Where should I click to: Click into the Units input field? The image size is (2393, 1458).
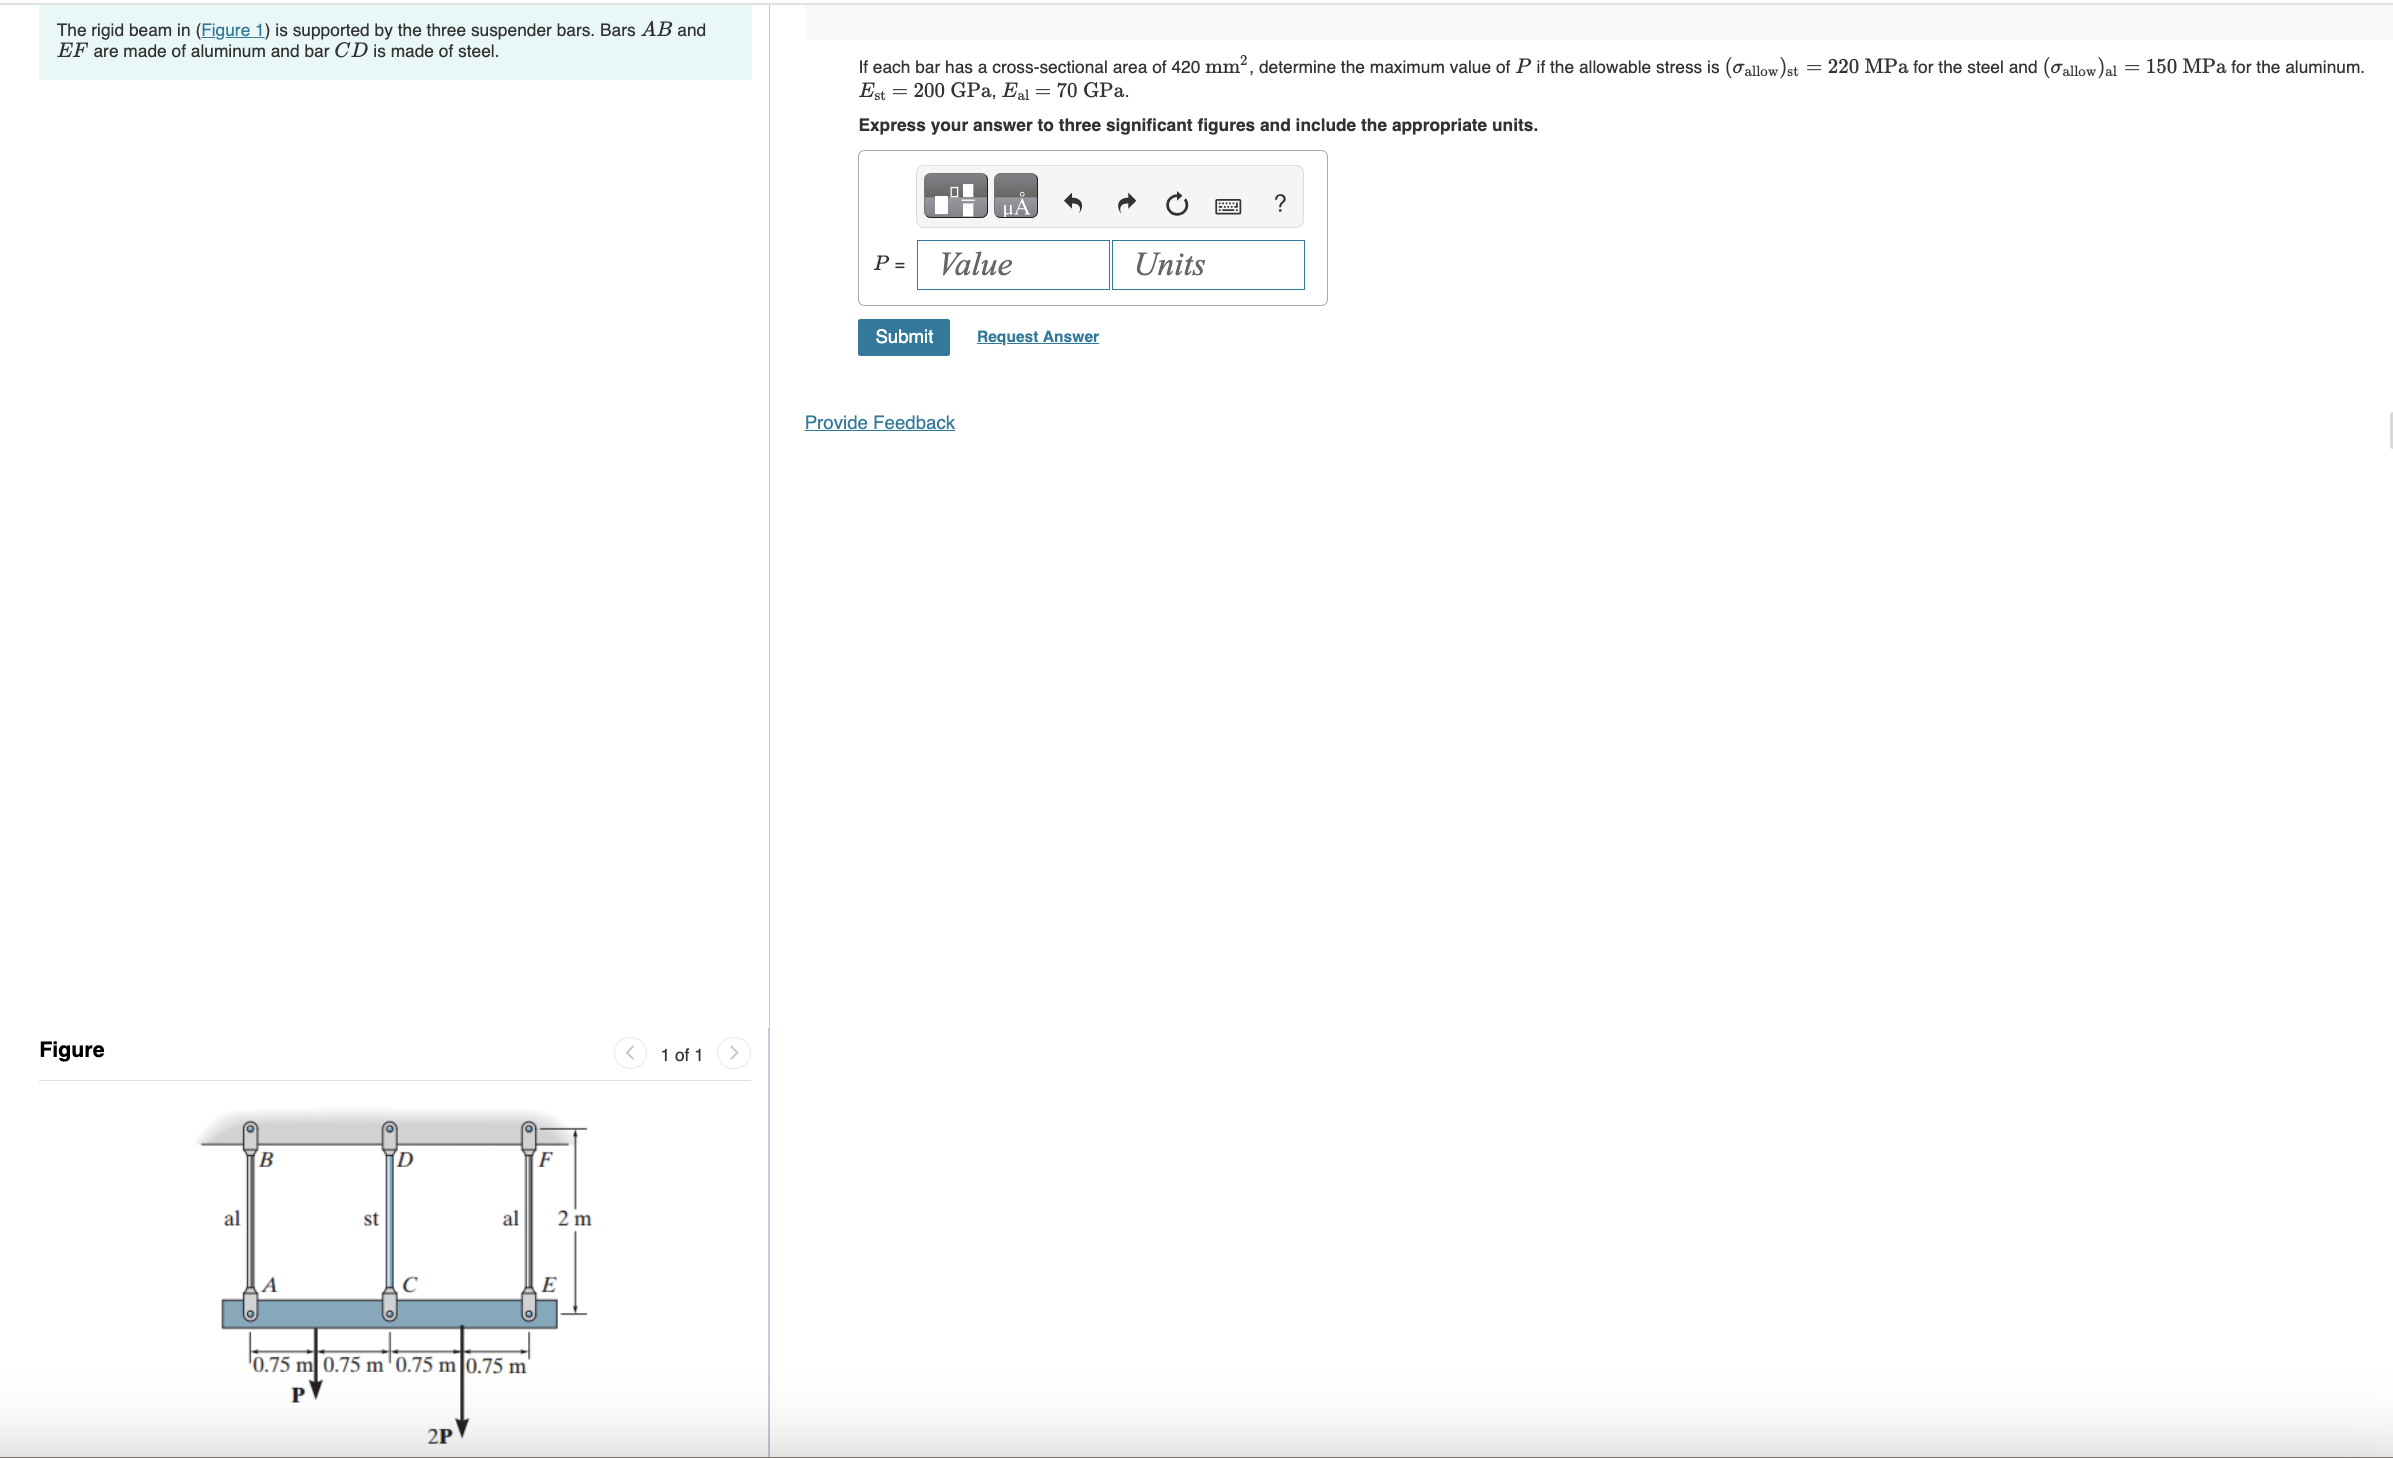(x=1207, y=265)
